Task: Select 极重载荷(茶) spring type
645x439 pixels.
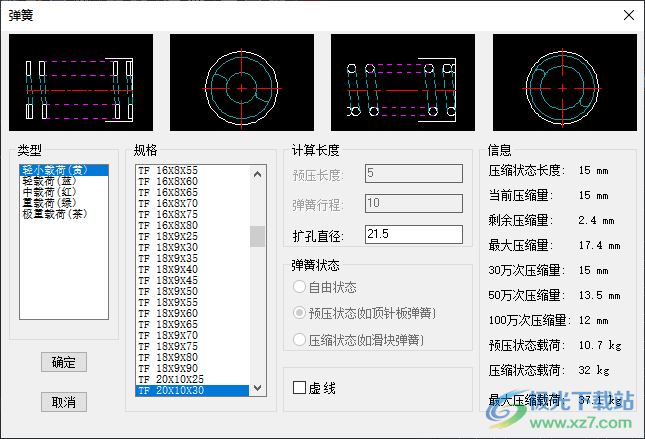Action: click(x=64, y=214)
